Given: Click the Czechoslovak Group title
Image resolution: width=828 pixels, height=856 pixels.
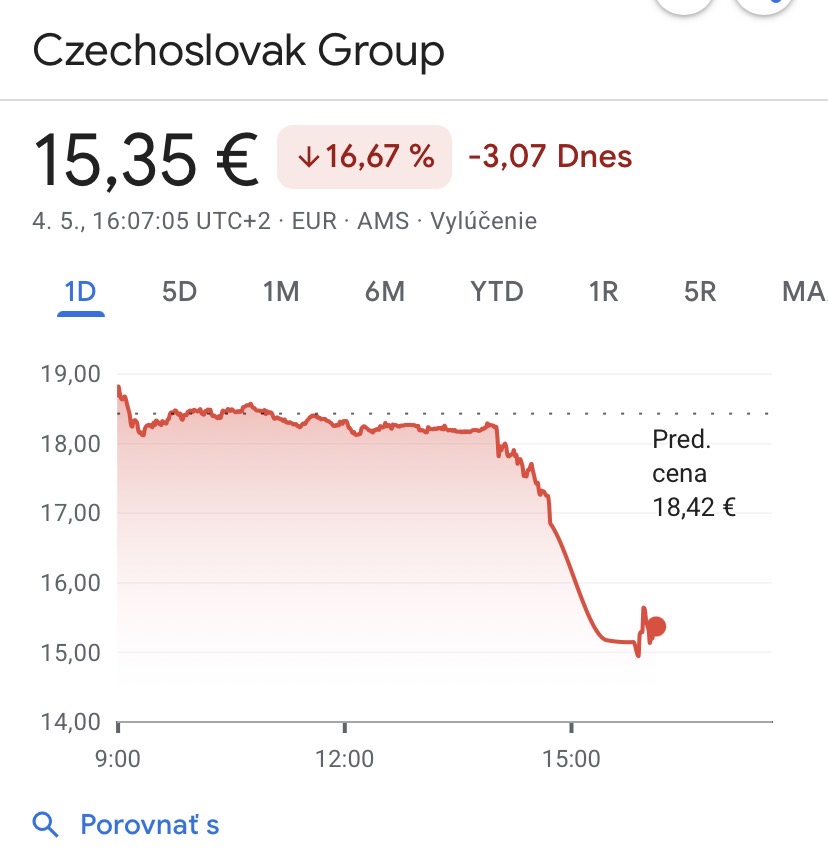Looking at the screenshot, I should tap(239, 50).
